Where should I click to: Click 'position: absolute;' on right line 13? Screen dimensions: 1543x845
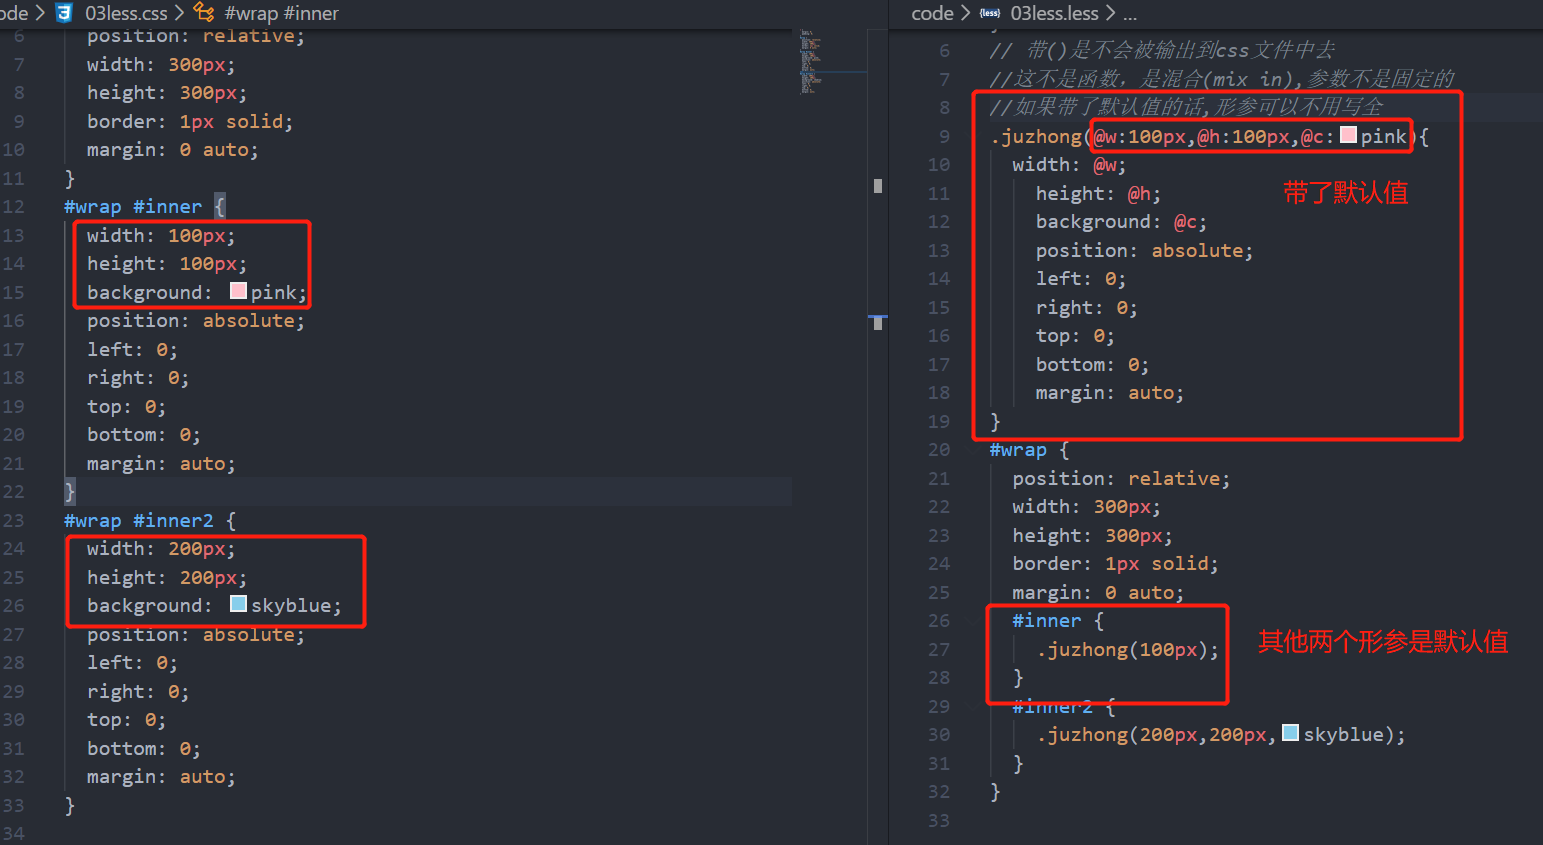1144,251
